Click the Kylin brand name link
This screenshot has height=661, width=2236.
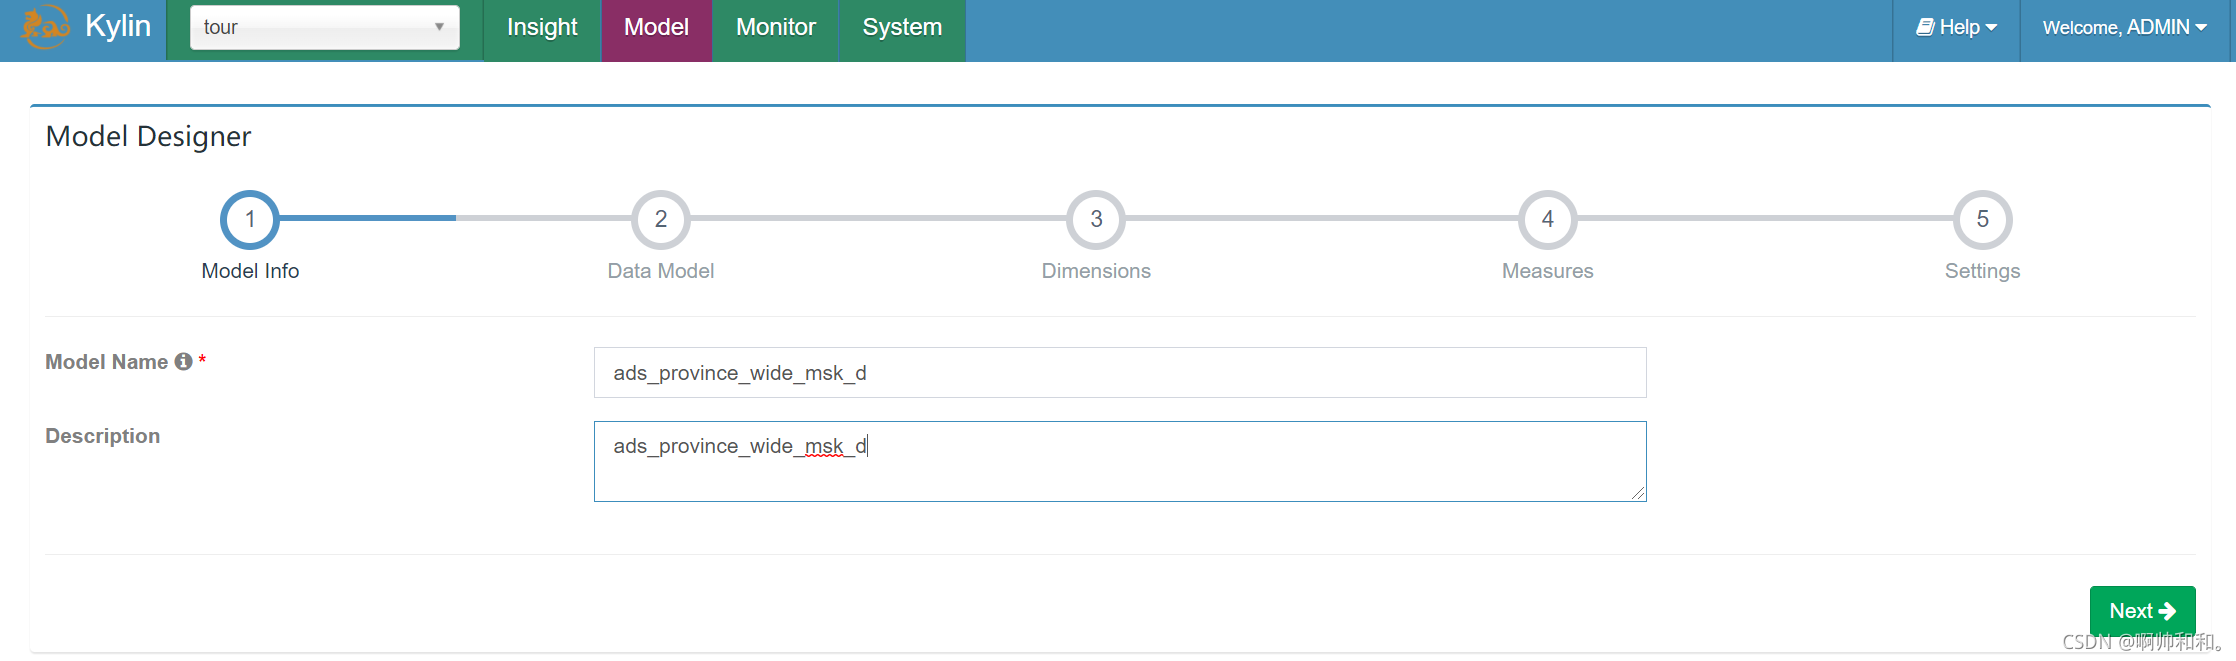pos(118,26)
